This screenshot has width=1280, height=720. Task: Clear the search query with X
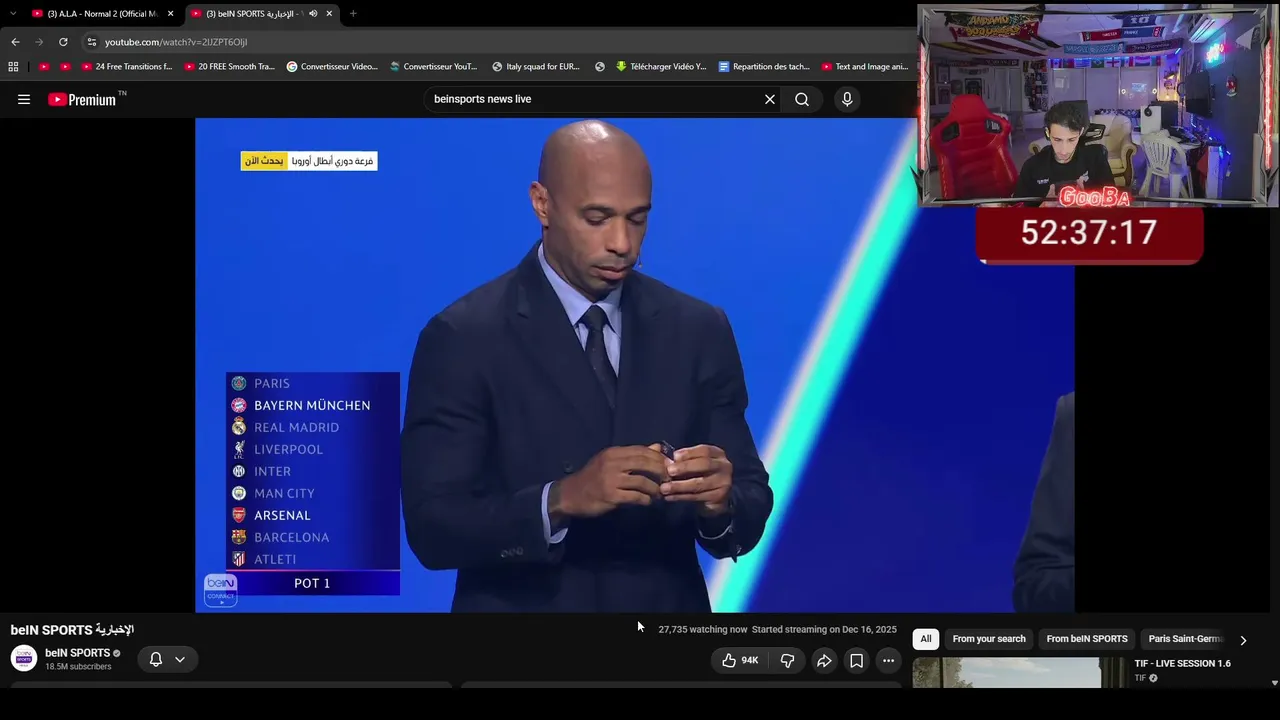[770, 99]
